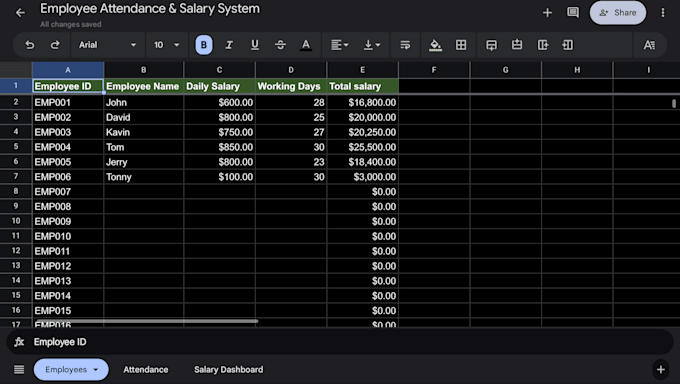Screen dimensions: 680x384
Task: Switch to the Salary Dashboard sheet tab
Action: tap(229, 370)
